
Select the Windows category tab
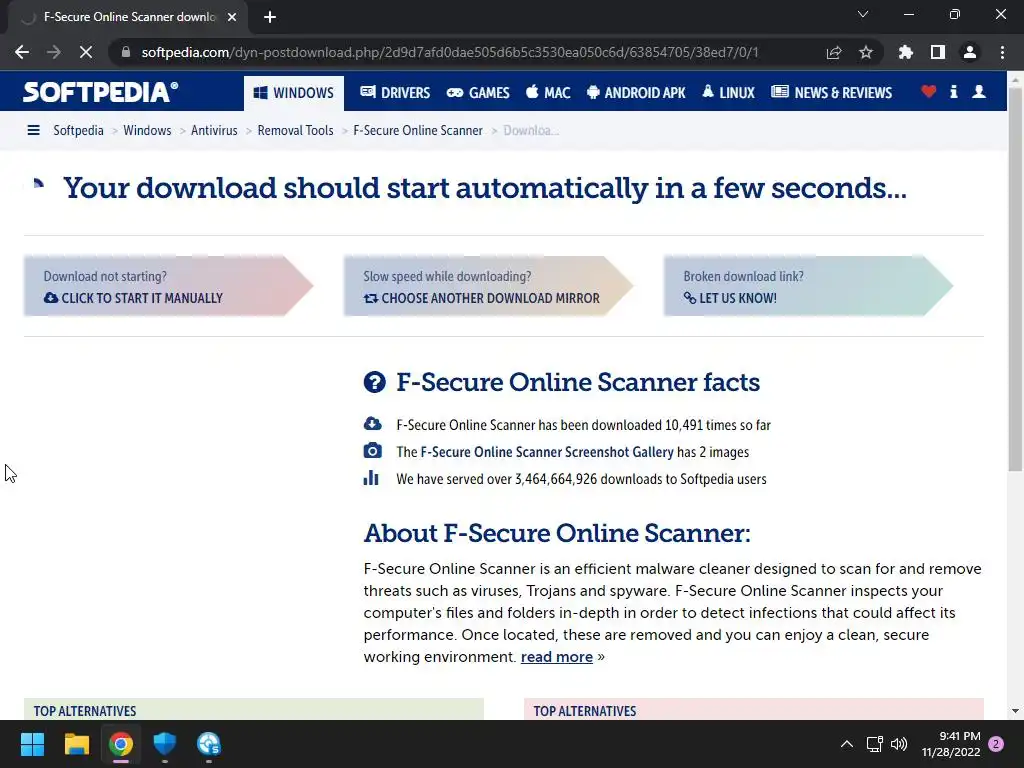click(294, 93)
